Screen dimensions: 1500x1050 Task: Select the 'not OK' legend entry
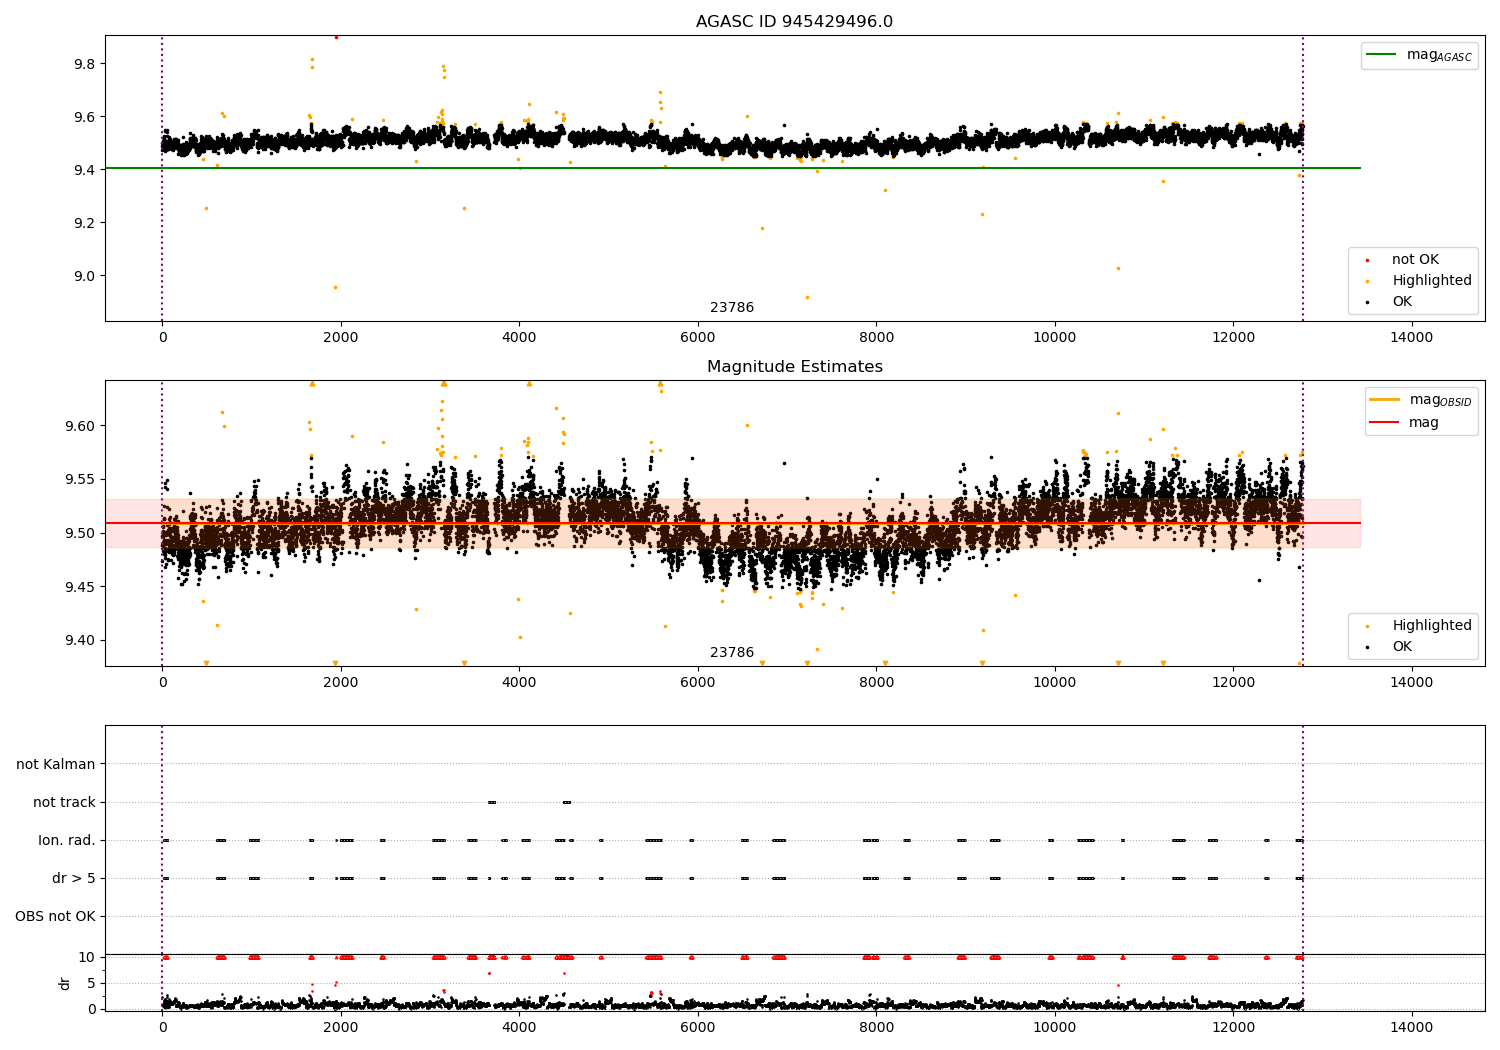point(1415,260)
